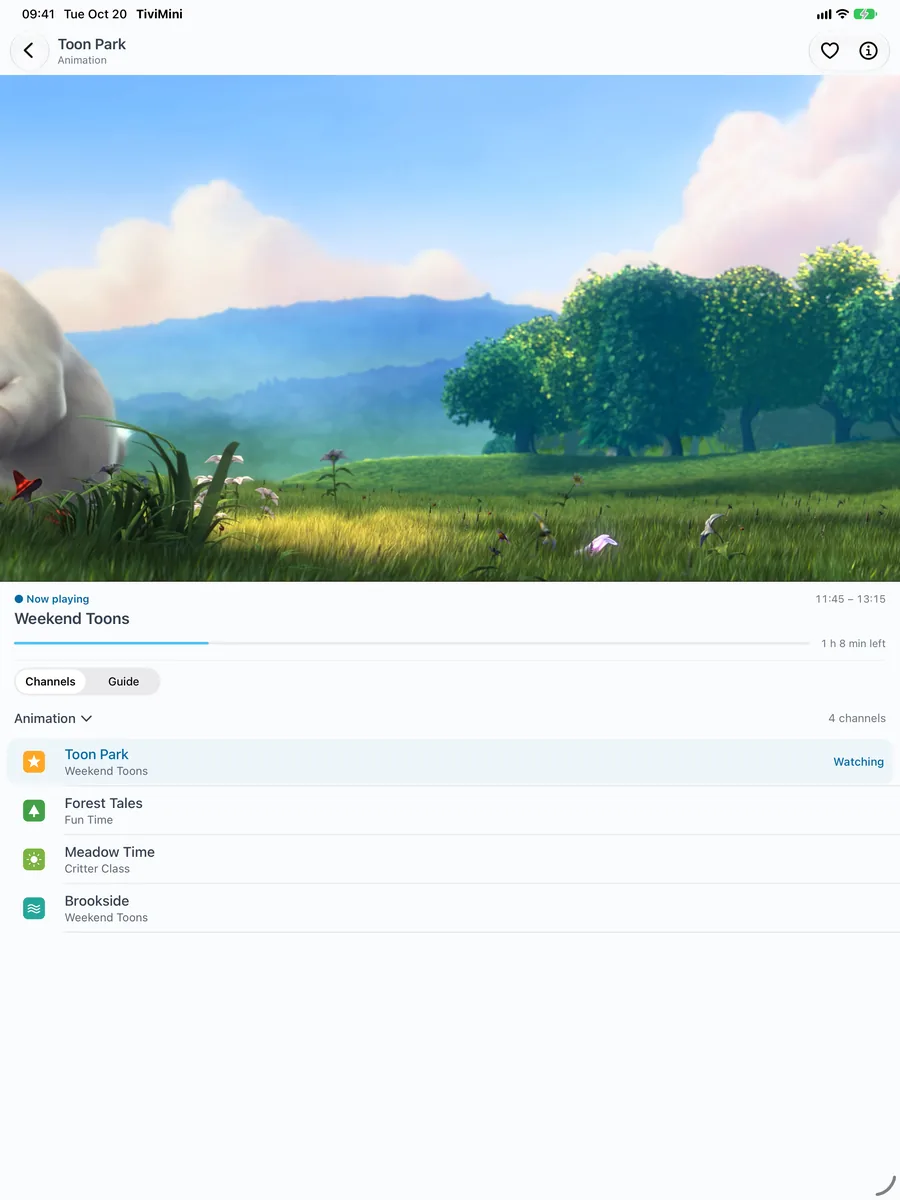Seek within the Weekend Toons progress bar
The height and width of the screenshot is (1200, 900).
pos(412,643)
